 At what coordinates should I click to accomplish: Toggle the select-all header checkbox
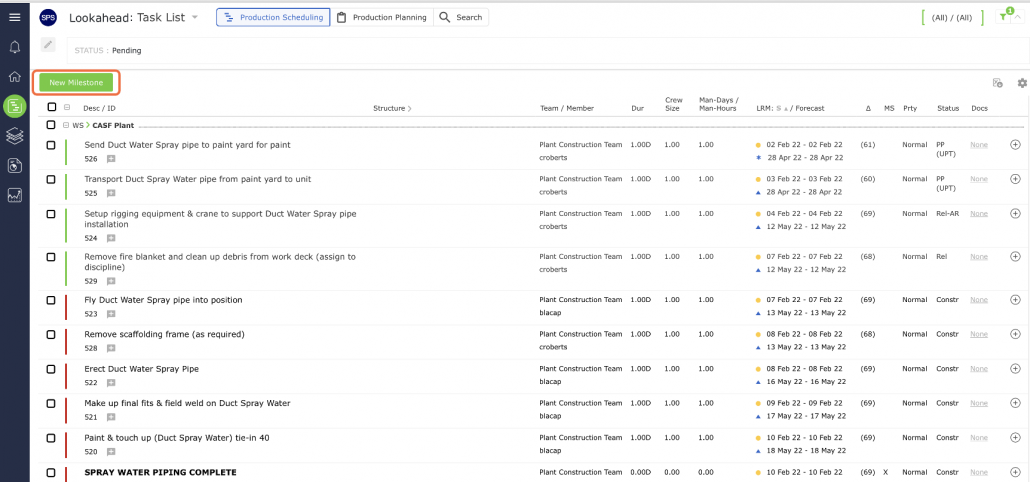(52, 107)
